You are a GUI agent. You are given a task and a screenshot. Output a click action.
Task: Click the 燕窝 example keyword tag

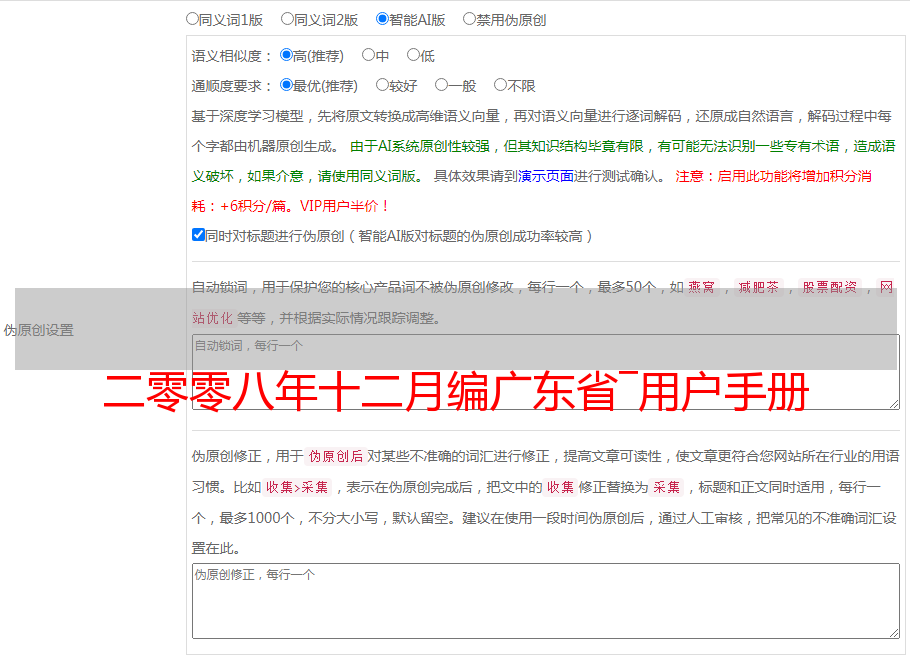(701, 287)
